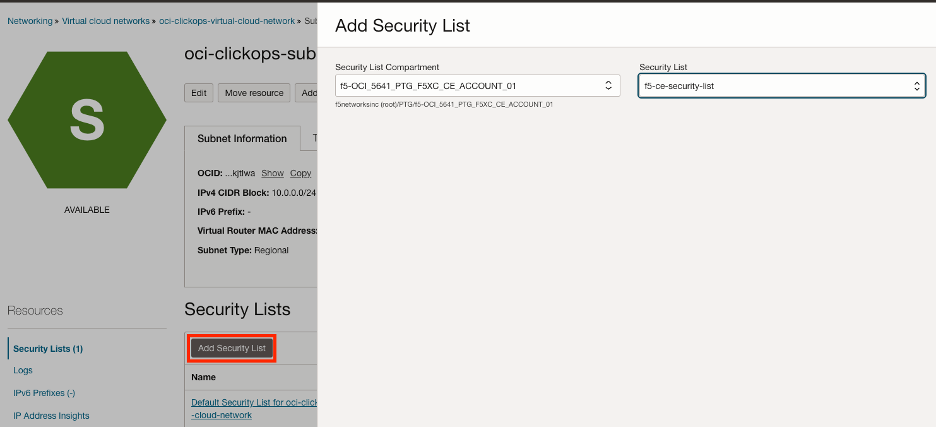Click the Add Security List button
936x428 pixels.
pyautogui.click(x=232, y=348)
